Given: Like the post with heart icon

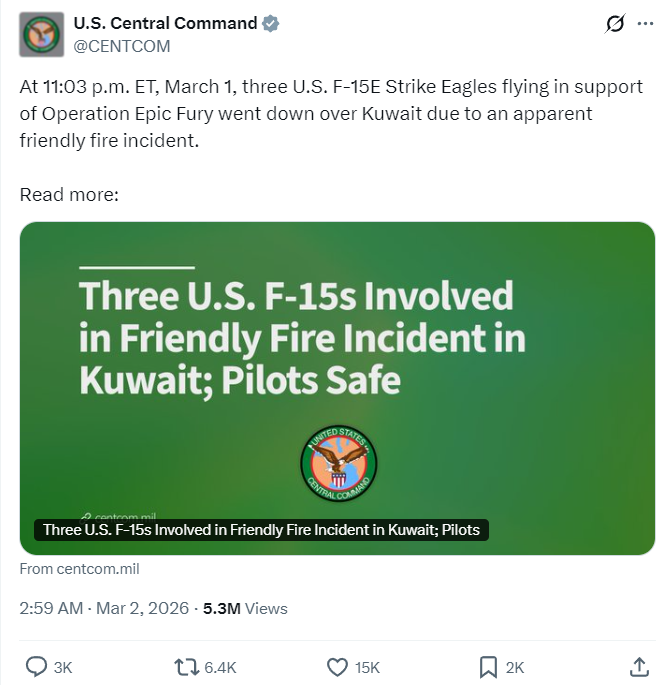Looking at the screenshot, I should coord(338,666).
